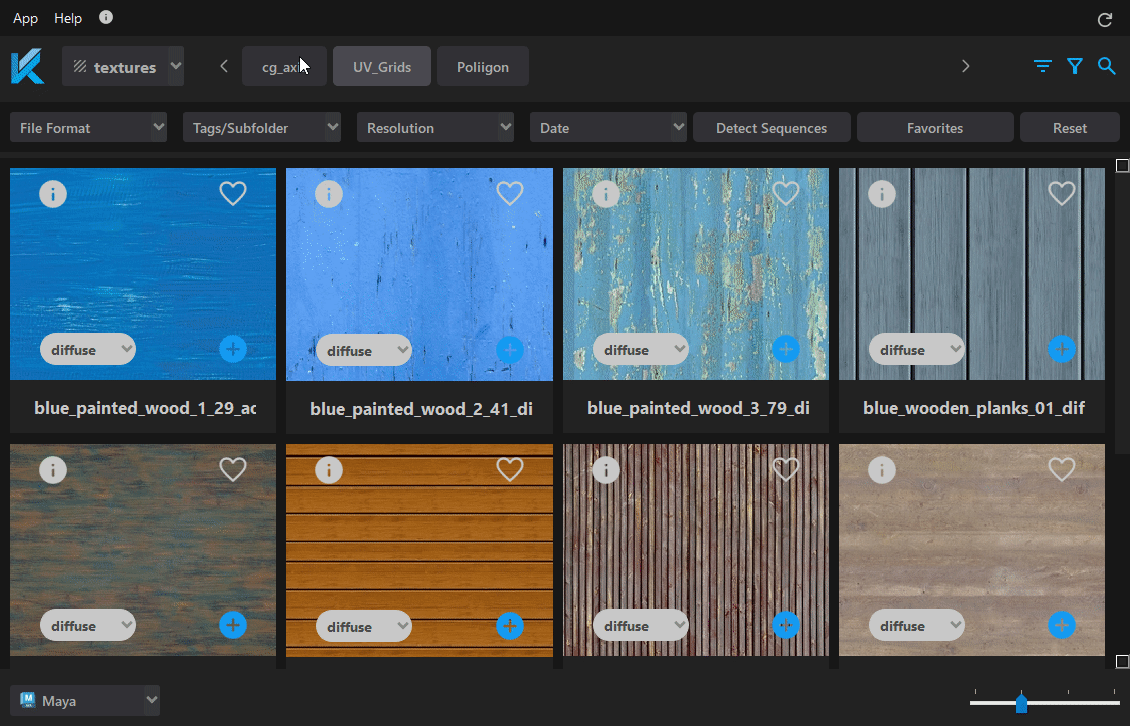
Task: Open the Date filter dropdown
Action: (608, 128)
